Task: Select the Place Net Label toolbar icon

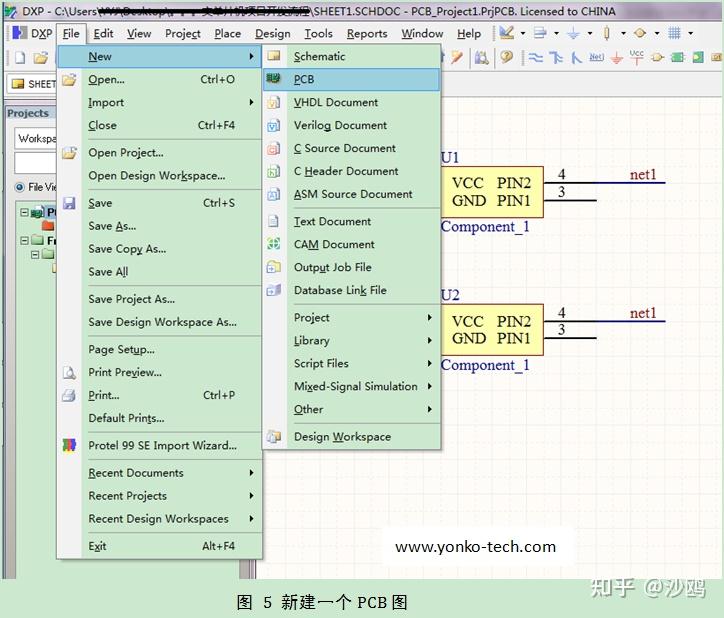Action: (596, 57)
